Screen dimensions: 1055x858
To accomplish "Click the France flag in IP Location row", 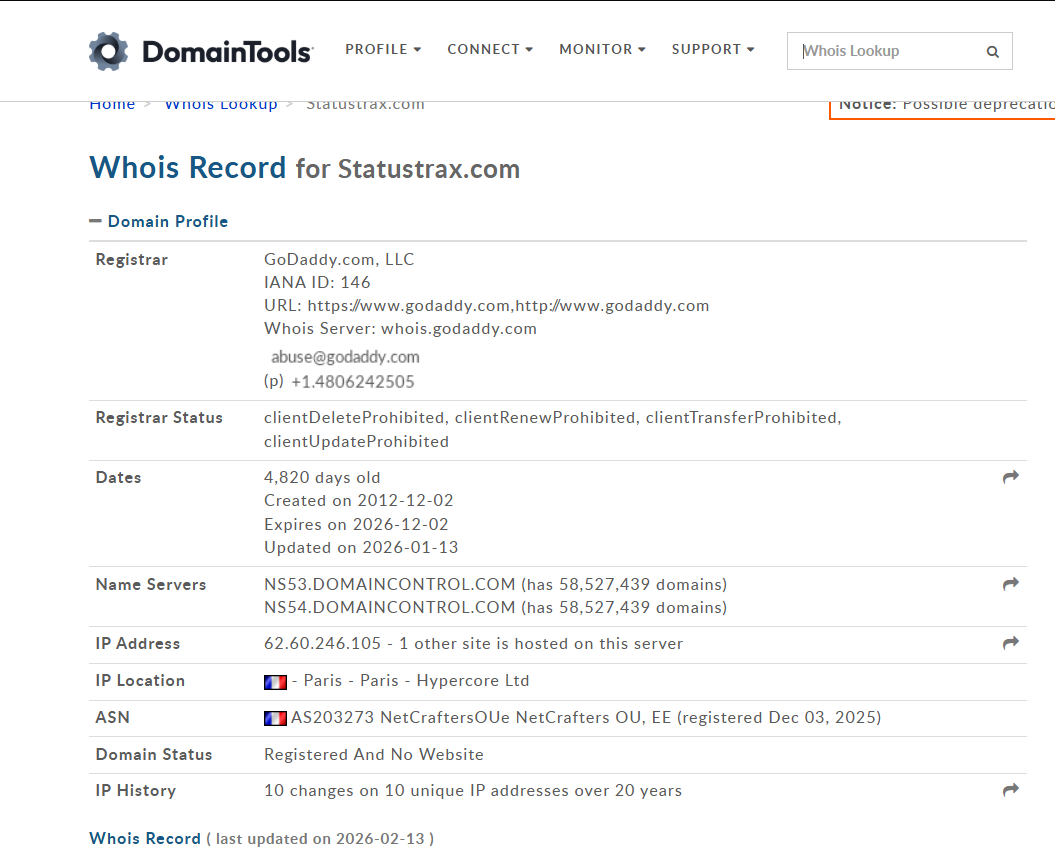I will click(275, 682).
